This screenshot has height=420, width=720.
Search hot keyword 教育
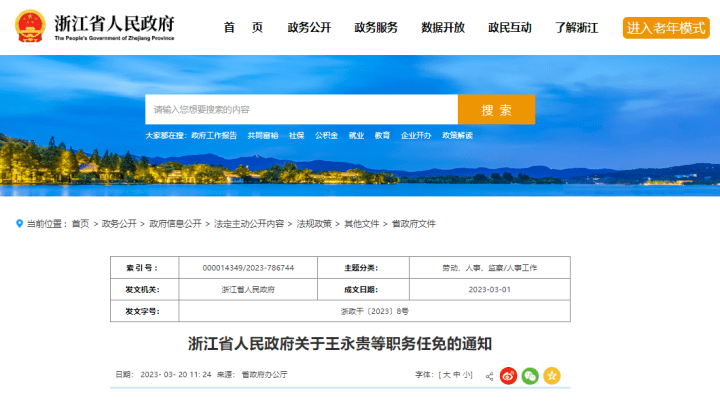click(x=382, y=135)
